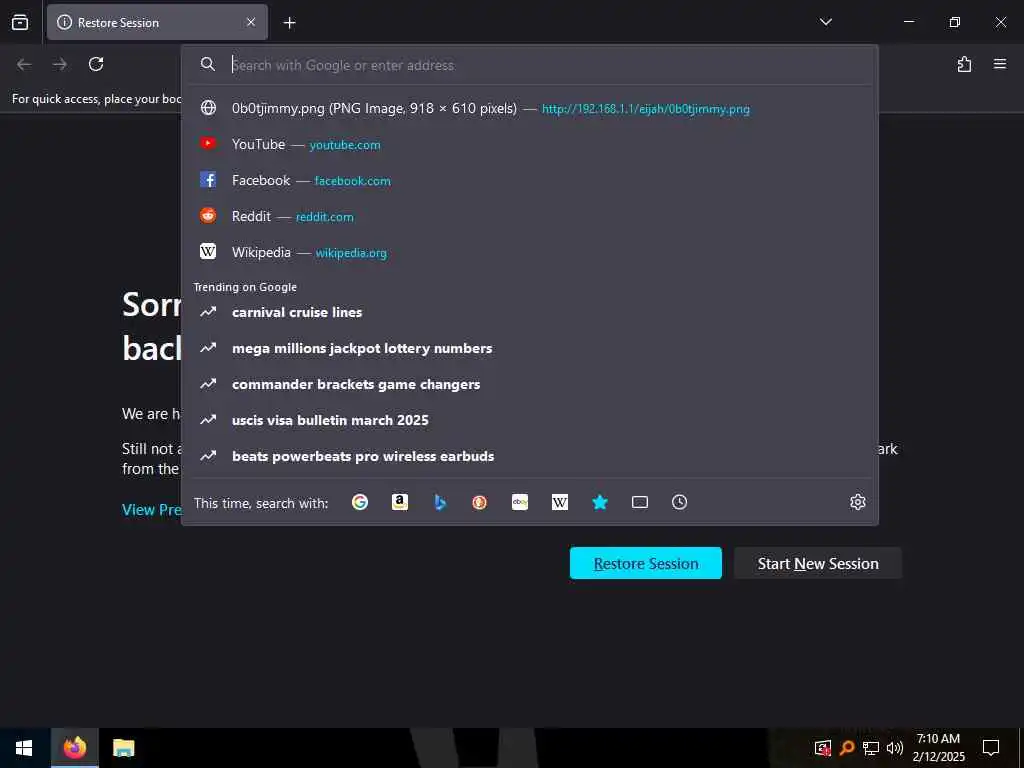Search this time with Google
This screenshot has width=1024, height=768.
[360, 502]
